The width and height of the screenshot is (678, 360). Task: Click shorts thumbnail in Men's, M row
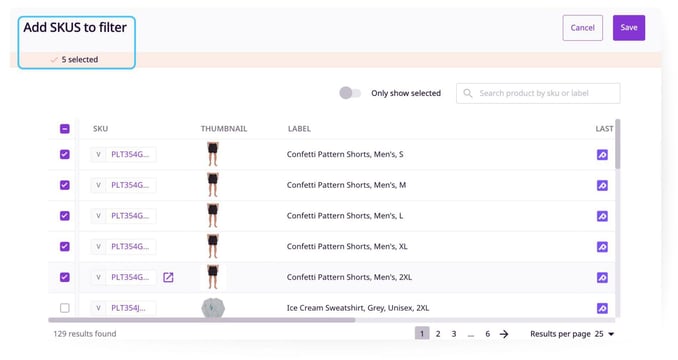coord(213,185)
